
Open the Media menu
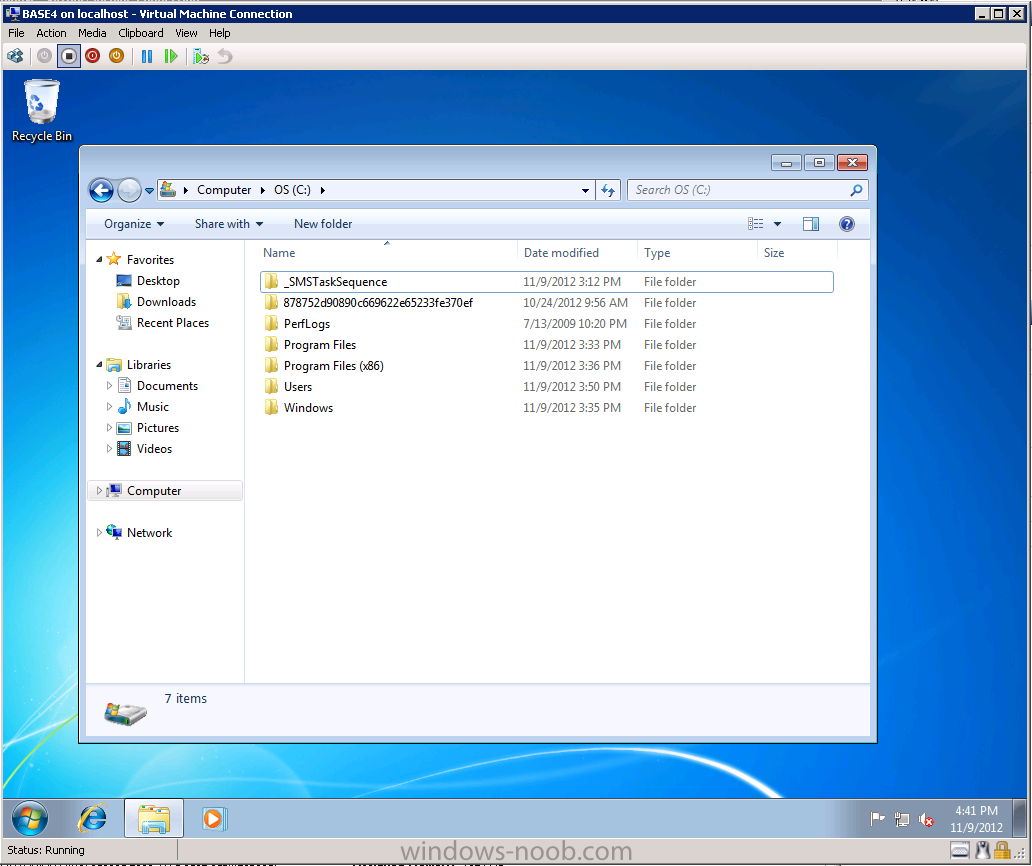click(x=92, y=33)
